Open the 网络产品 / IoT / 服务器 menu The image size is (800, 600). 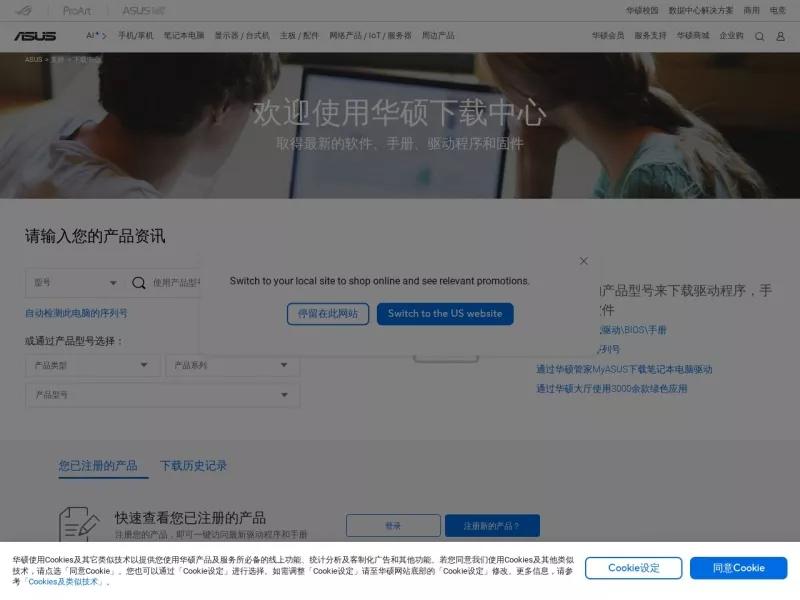[x=370, y=36]
